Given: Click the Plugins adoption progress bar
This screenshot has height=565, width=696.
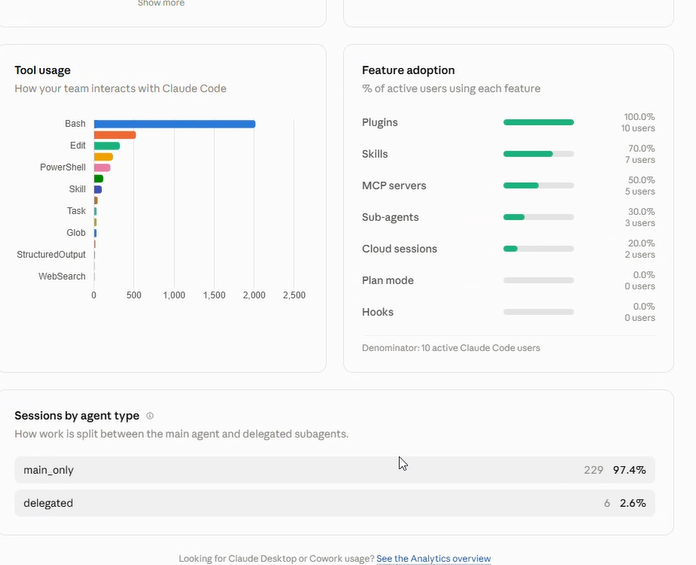Looking at the screenshot, I should [538, 122].
